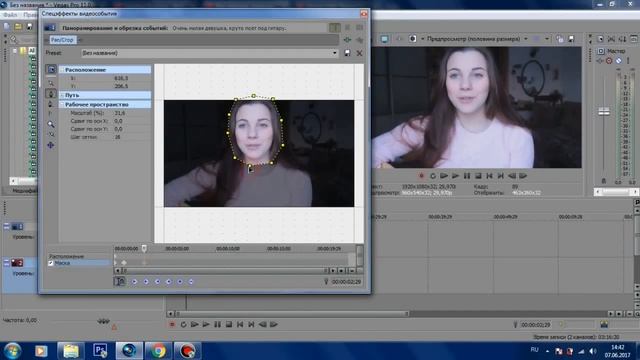Click Pause in main timeline transport bar
This screenshot has width=640, height=360.
coord(218,324)
